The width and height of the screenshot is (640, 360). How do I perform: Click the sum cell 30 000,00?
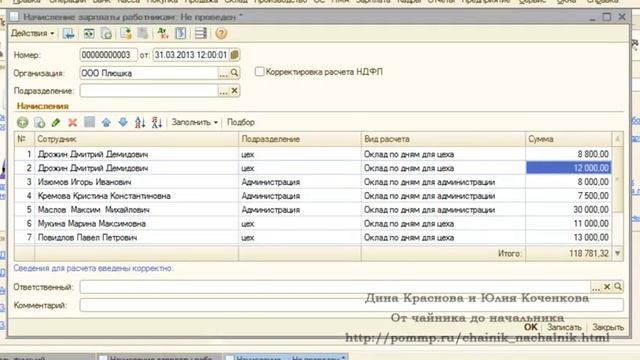569,210
